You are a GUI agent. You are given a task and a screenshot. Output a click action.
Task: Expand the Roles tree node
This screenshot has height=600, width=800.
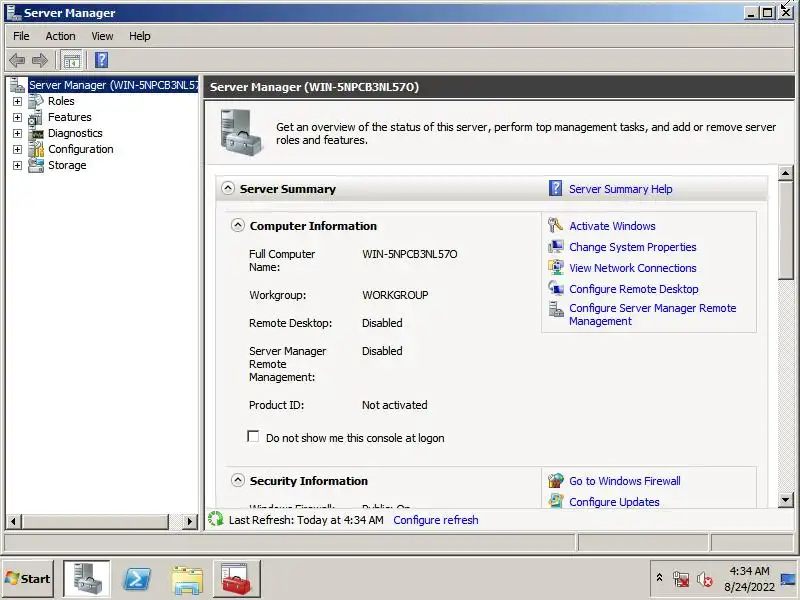(x=17, y=102)
